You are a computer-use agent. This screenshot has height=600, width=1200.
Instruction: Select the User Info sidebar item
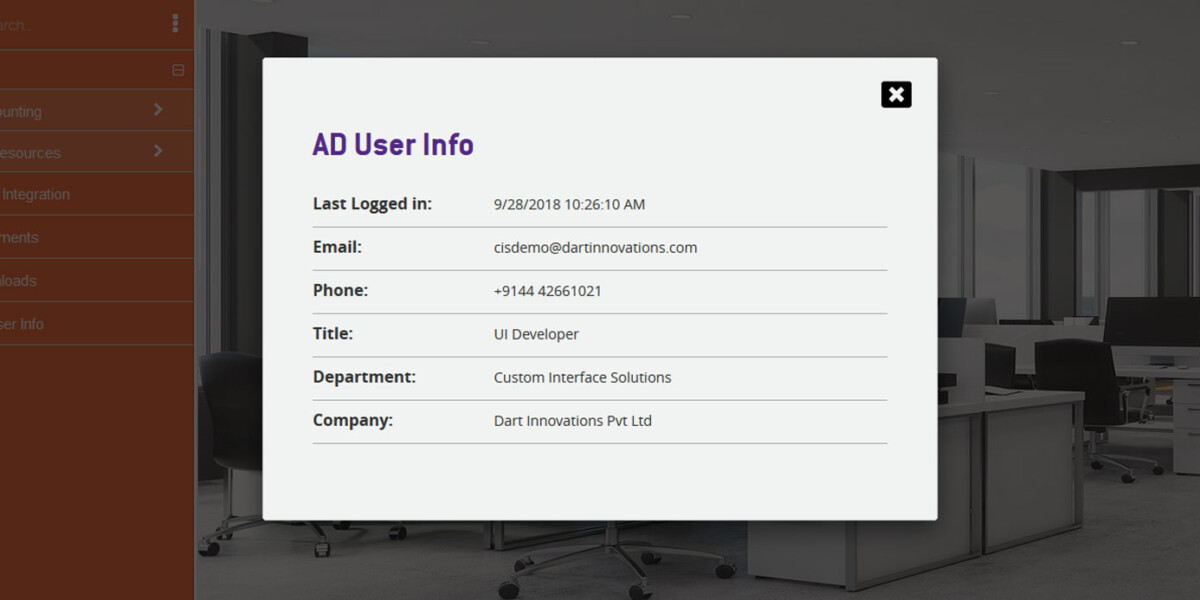pos(40,323)
